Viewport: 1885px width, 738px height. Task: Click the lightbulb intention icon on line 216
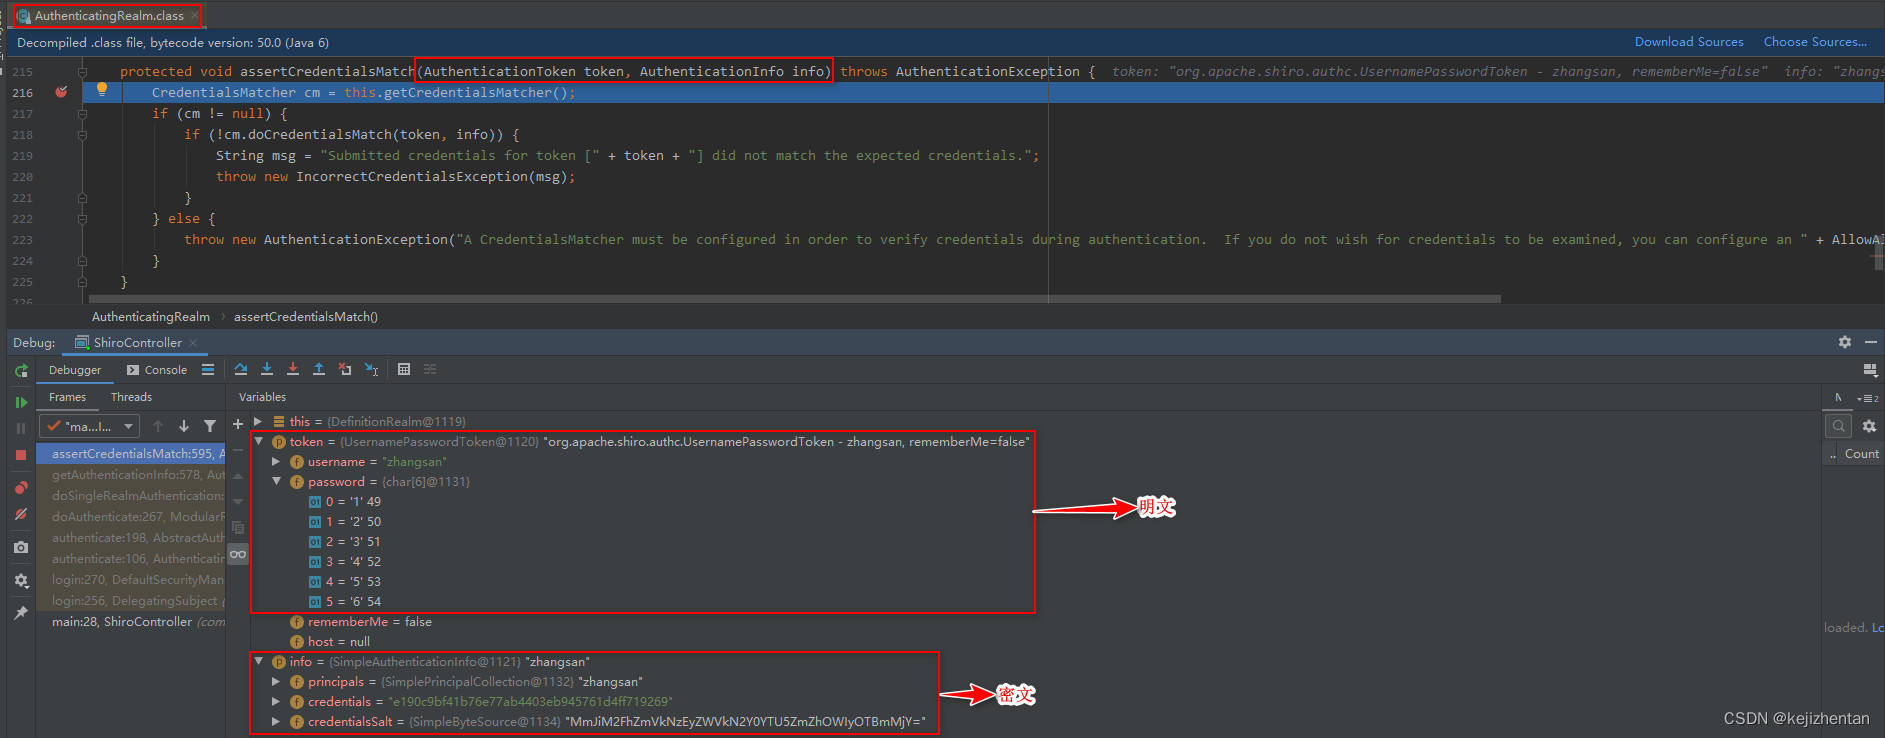(101, 90)
